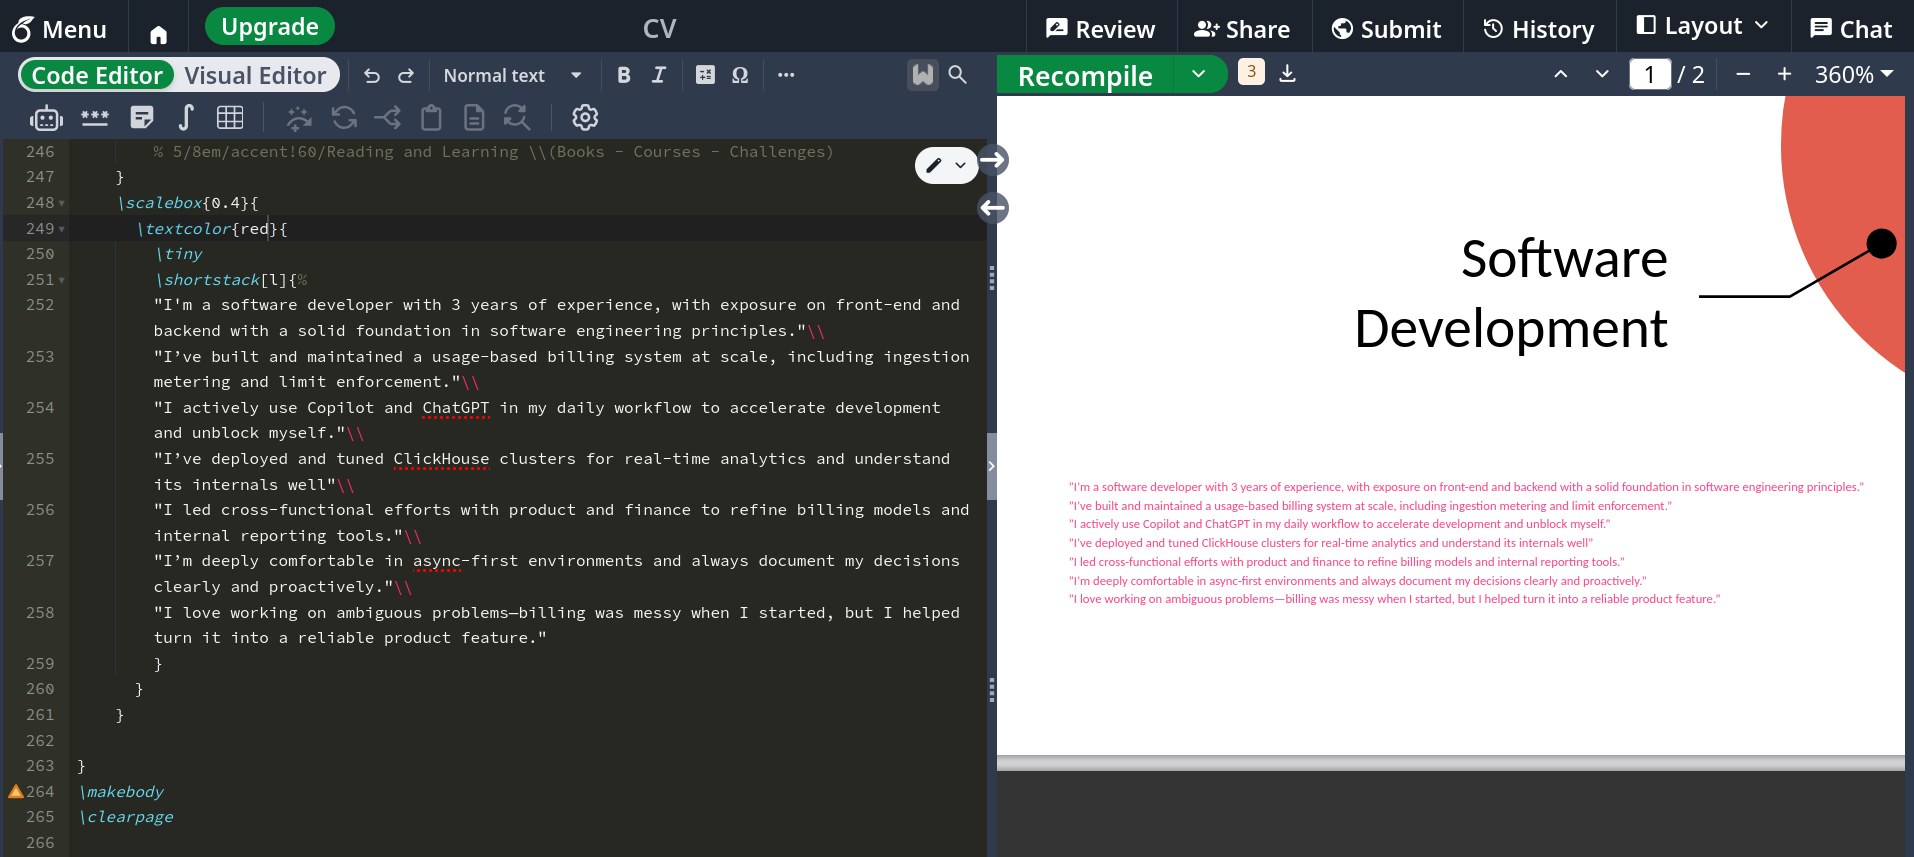Open the settings gear in the editor toolbar
The width and height of the screenshot is (1914, 857).
point(585,118)
